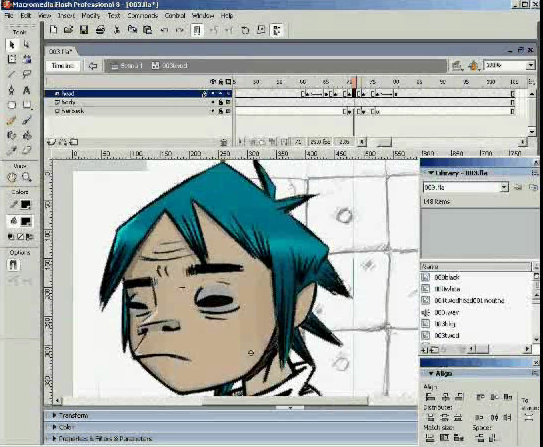Activate the Hand tool

pyautogui.click(x=12, y=178)
